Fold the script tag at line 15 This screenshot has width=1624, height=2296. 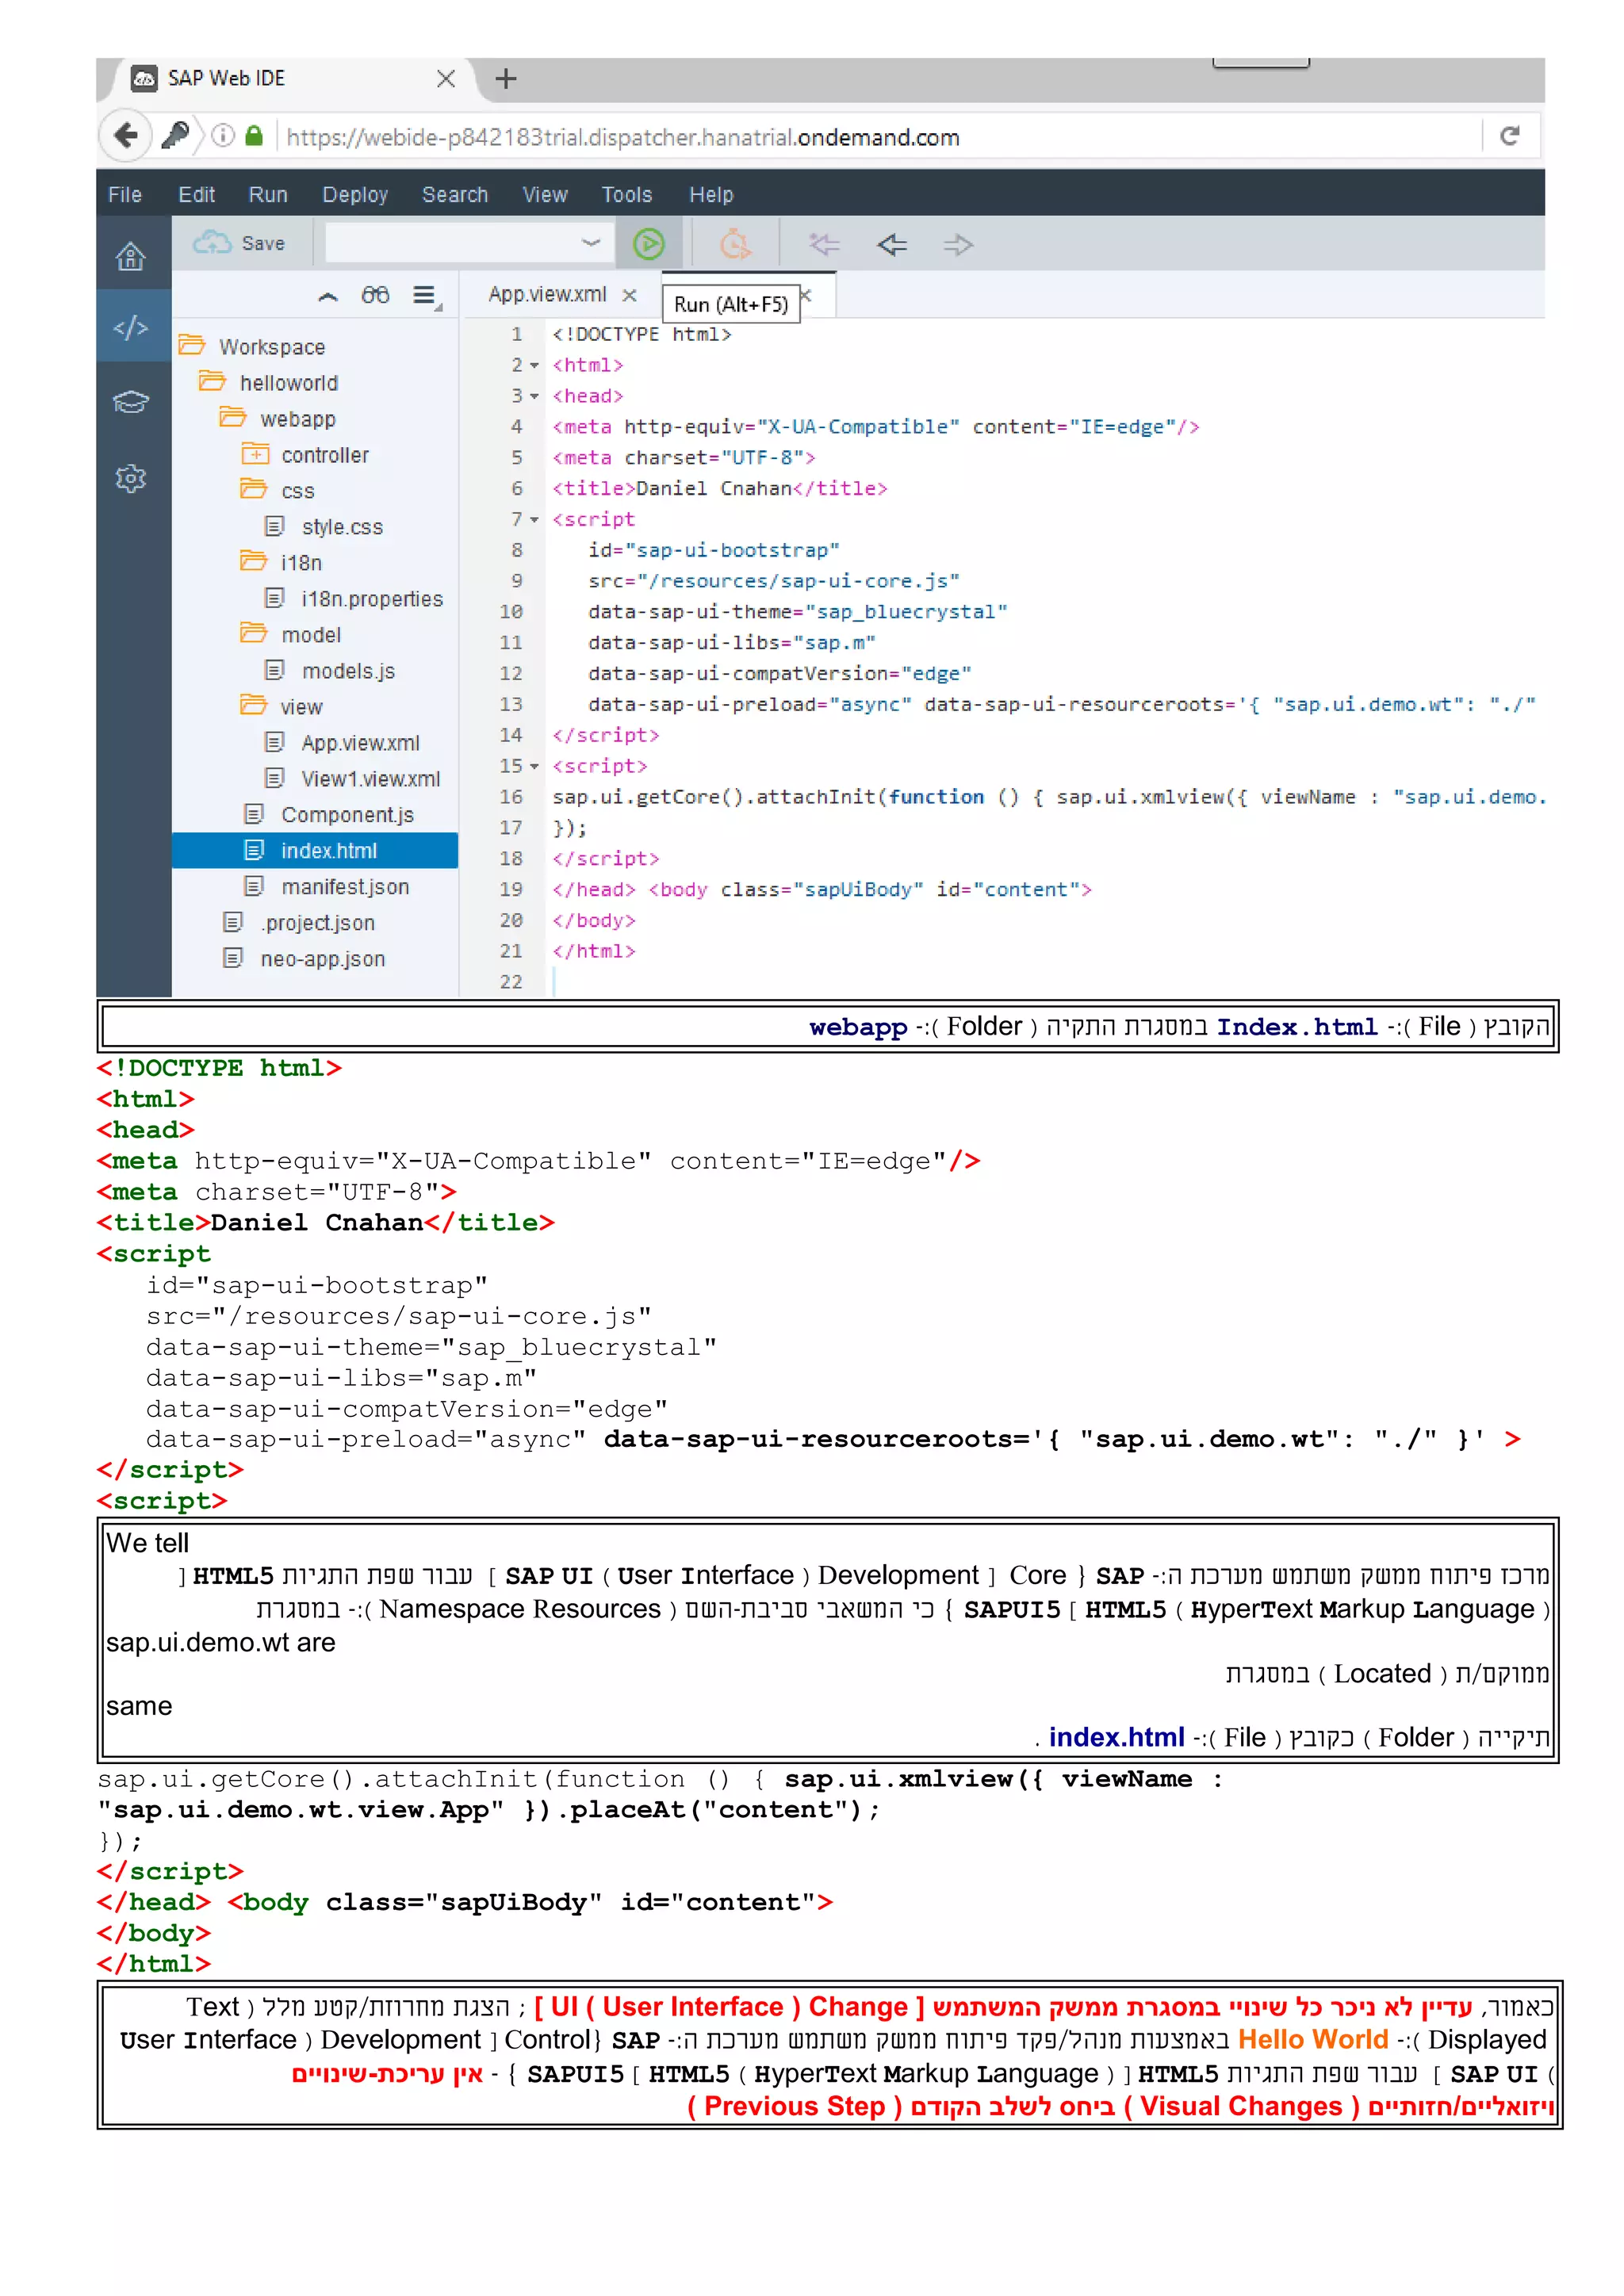(535, 767)
